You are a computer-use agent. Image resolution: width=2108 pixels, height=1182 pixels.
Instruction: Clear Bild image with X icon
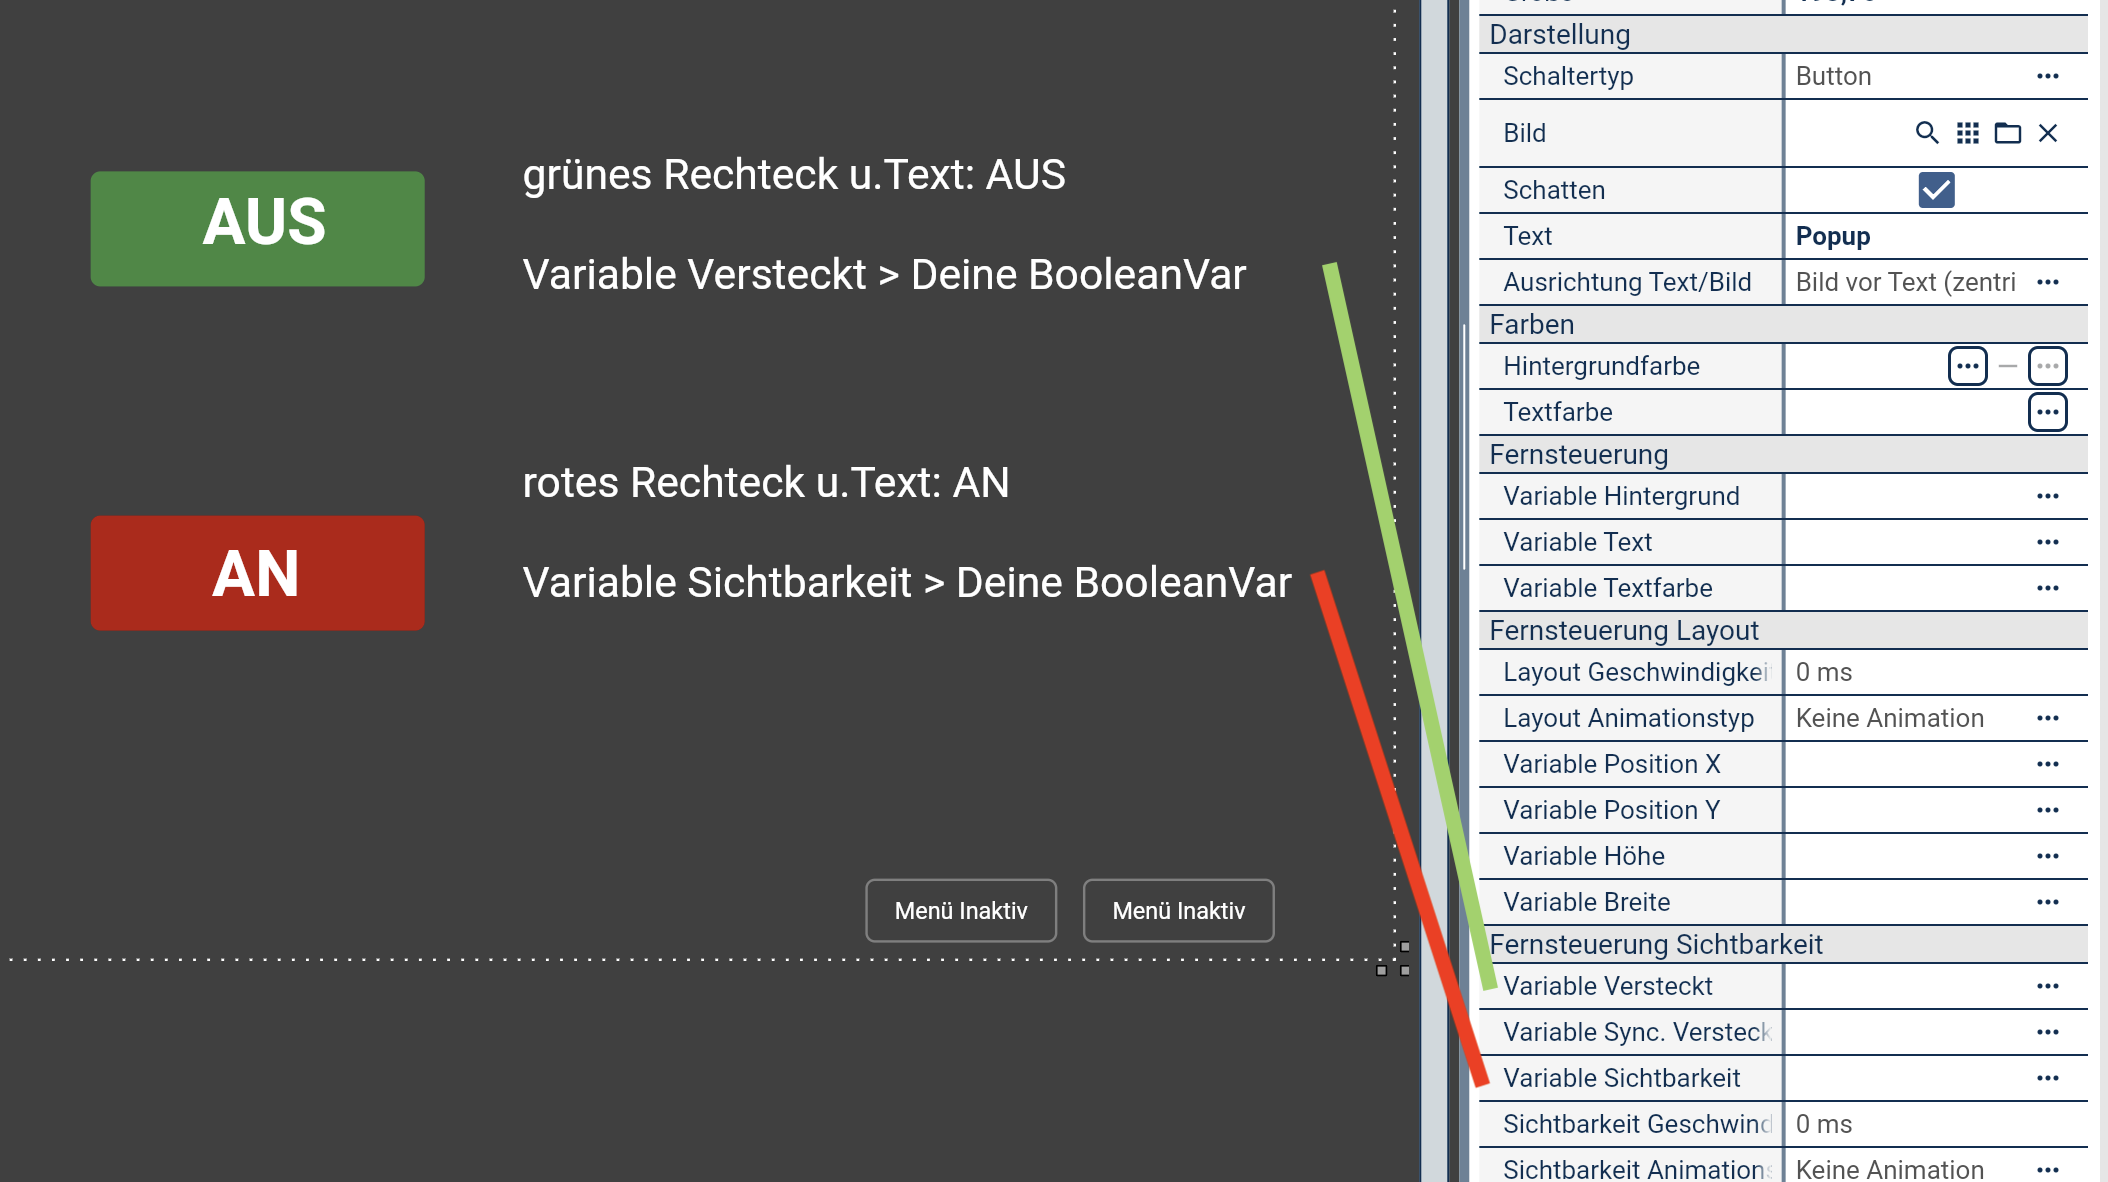(x=2047, y=133)
